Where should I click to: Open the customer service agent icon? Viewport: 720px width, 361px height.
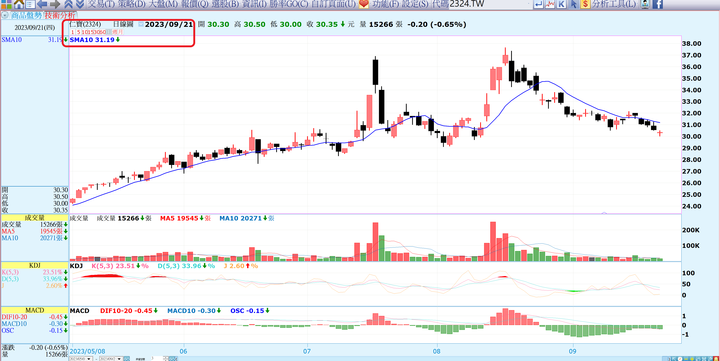point(645,4)
